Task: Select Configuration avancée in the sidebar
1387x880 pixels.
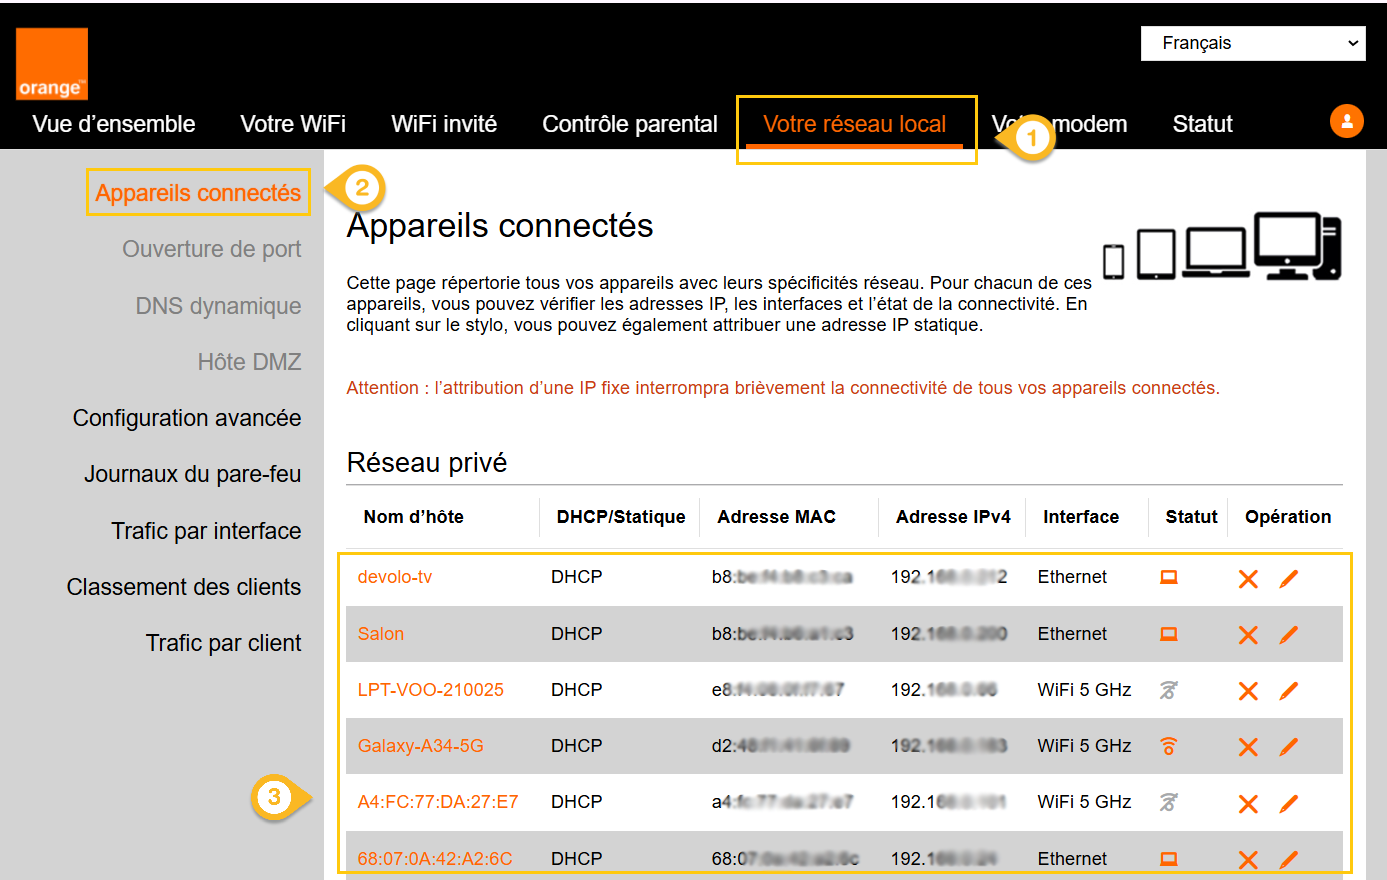Action: 187,417
